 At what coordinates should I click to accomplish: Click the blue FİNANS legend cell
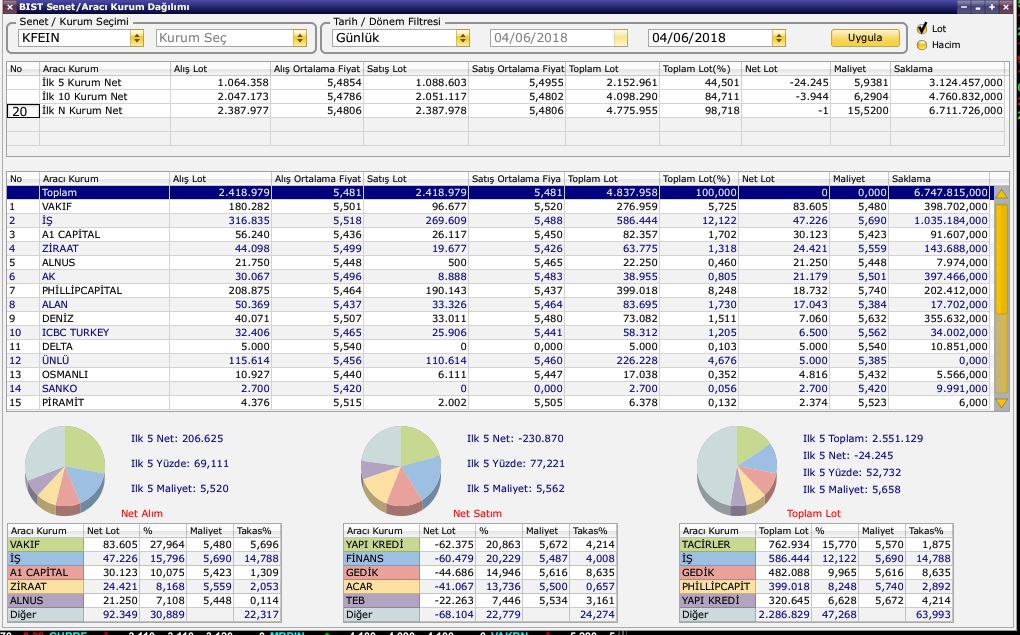pos(382,558)
